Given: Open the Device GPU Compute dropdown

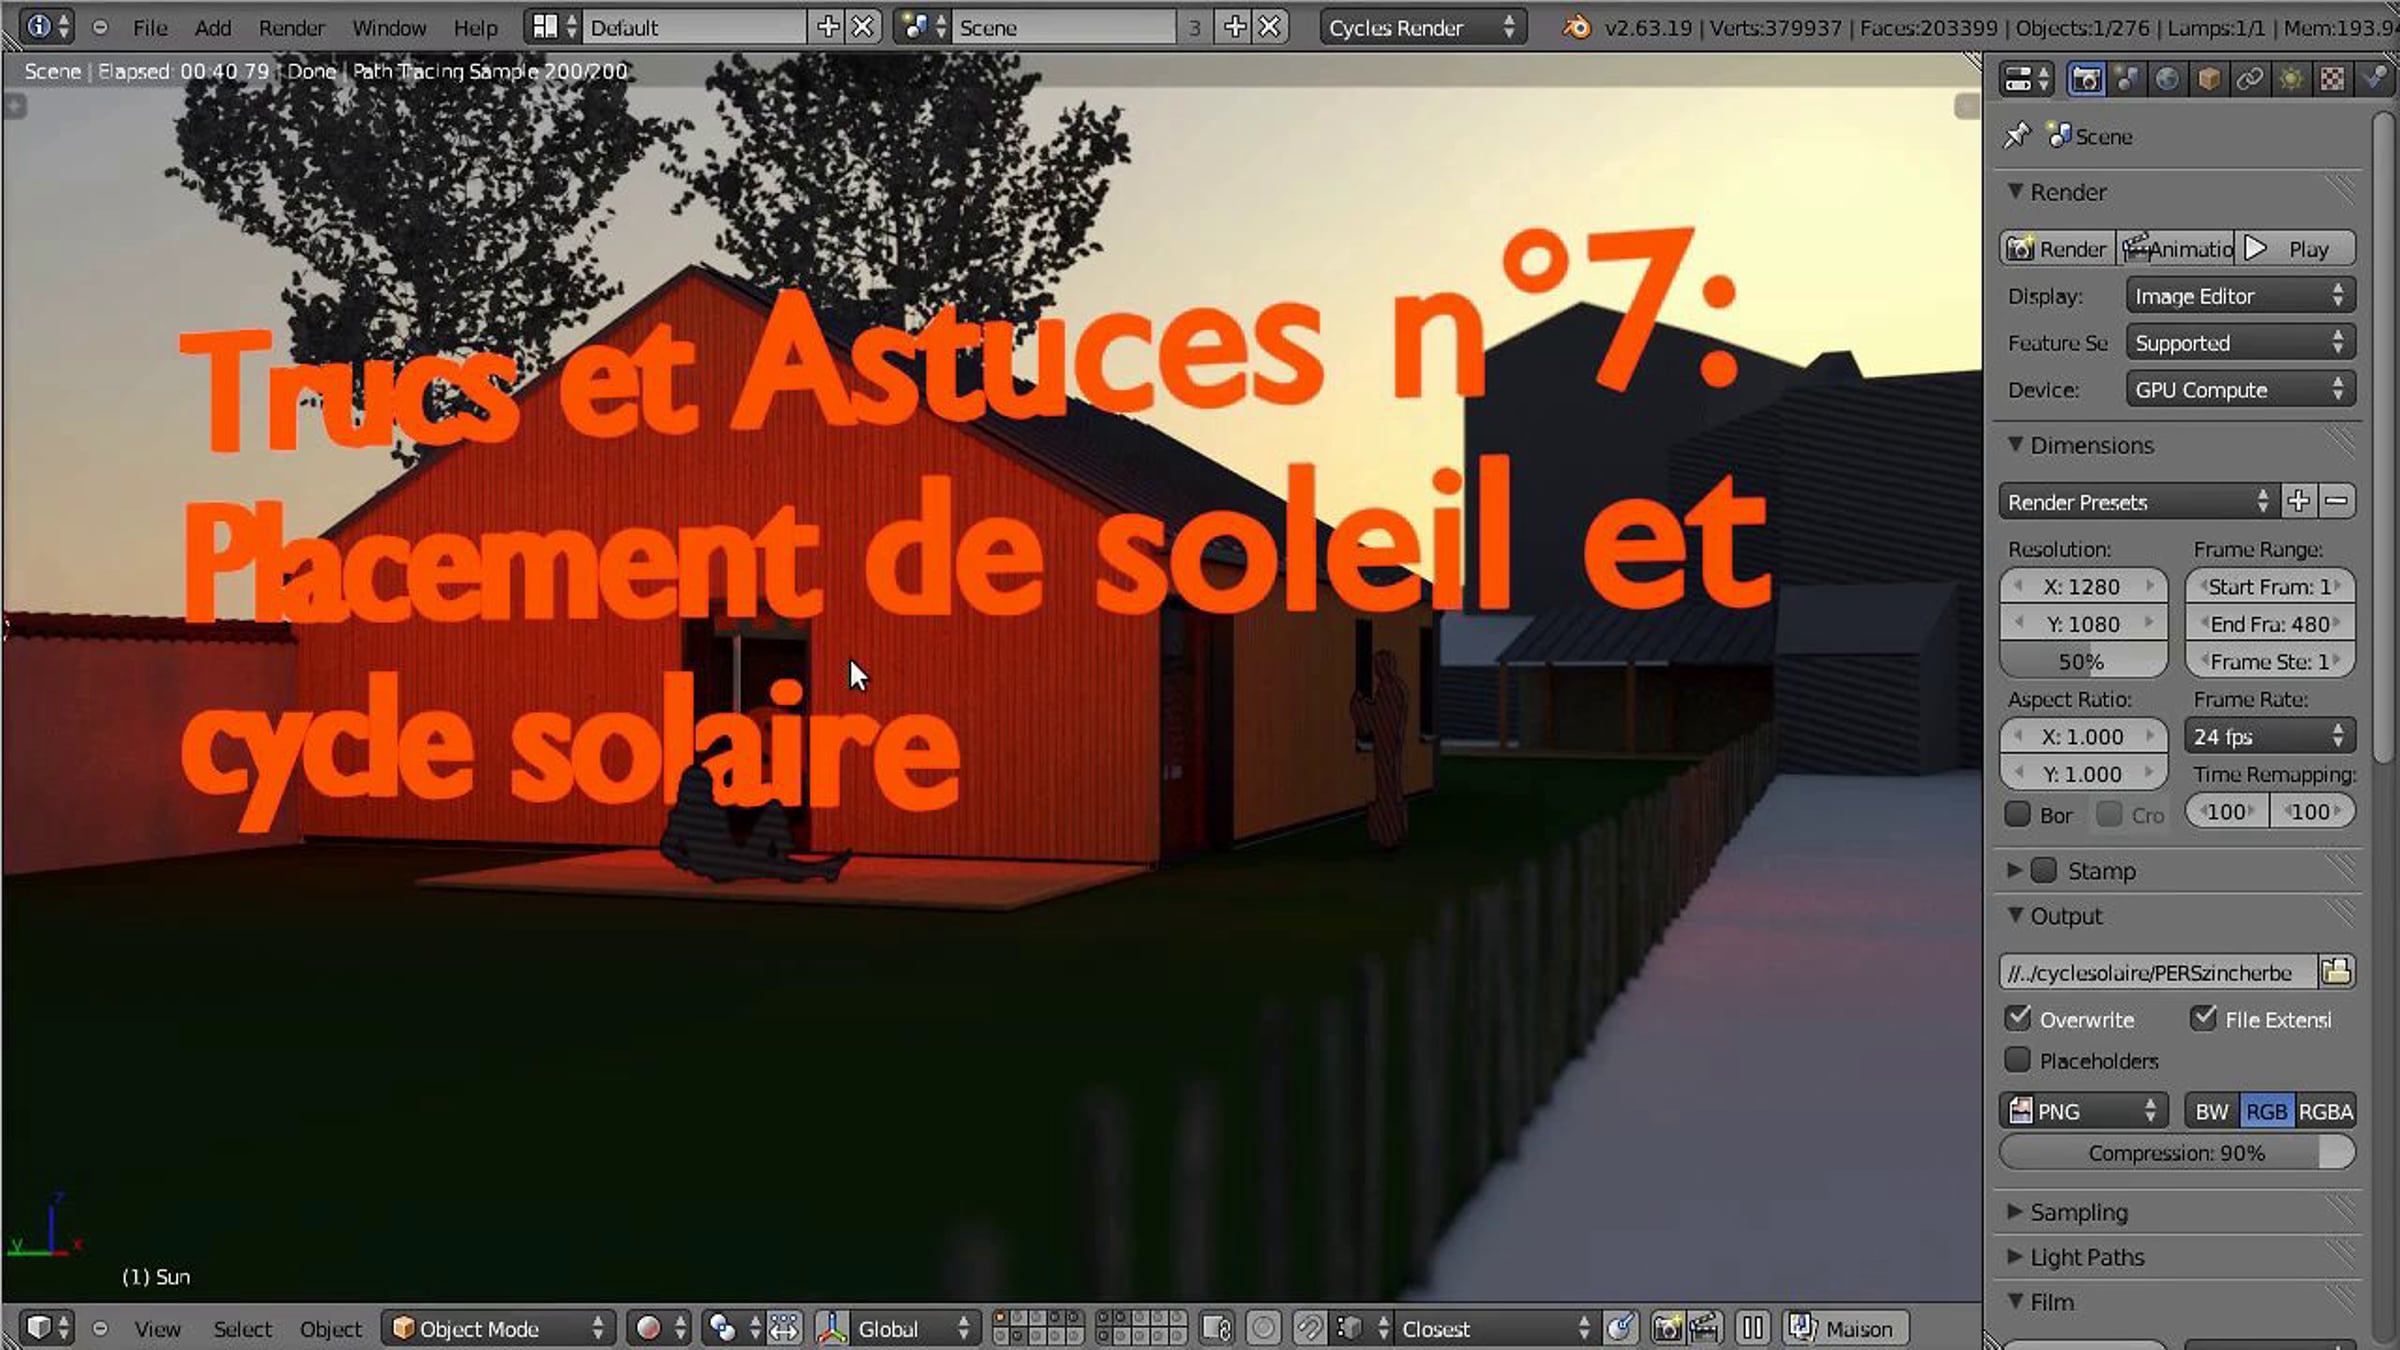Looking at the screenshot, I should (x=2239, y=390).
